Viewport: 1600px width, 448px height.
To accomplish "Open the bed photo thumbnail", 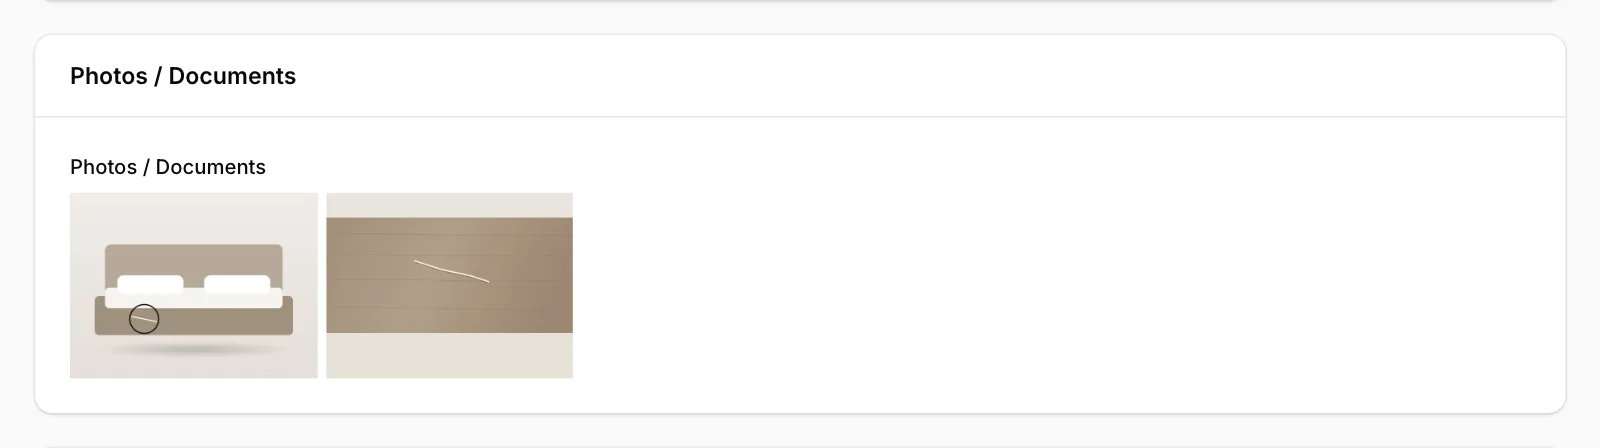I will [194, 285].
